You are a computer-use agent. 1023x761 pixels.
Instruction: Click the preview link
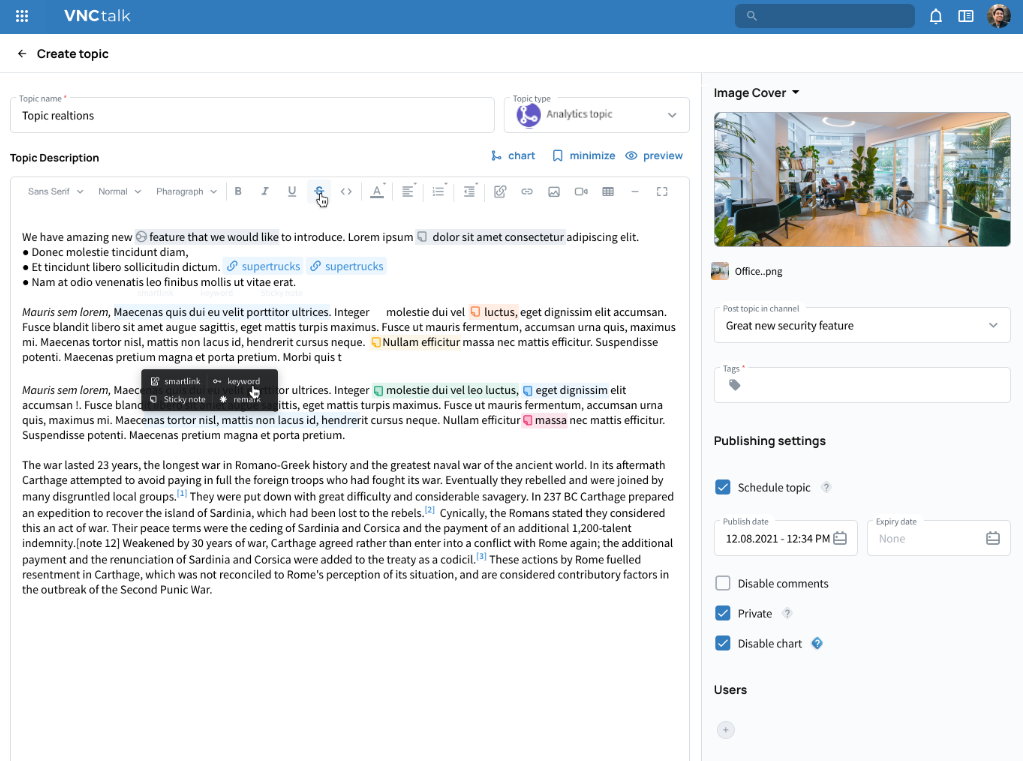click(x=654, y=155)
